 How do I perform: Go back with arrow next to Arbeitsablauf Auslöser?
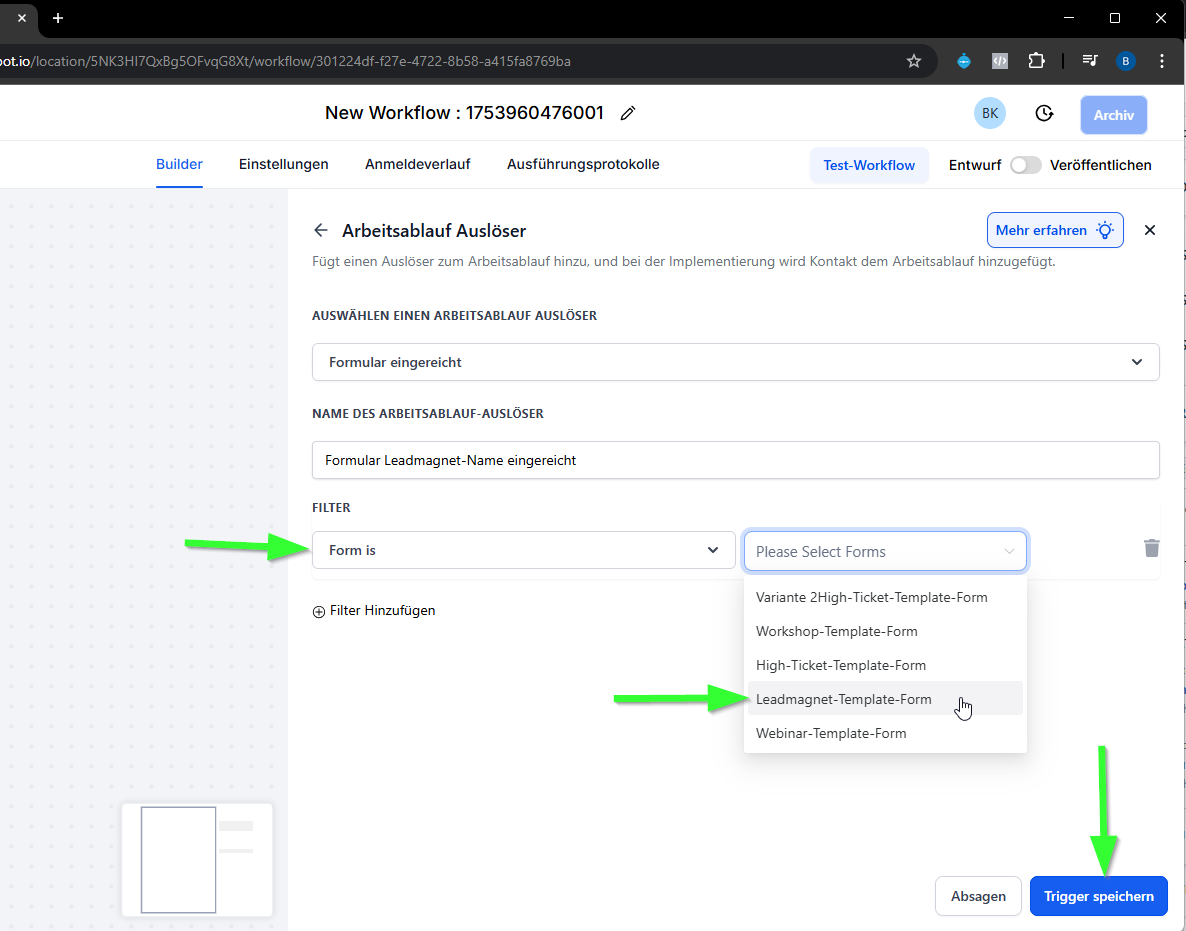pos(321,230)
